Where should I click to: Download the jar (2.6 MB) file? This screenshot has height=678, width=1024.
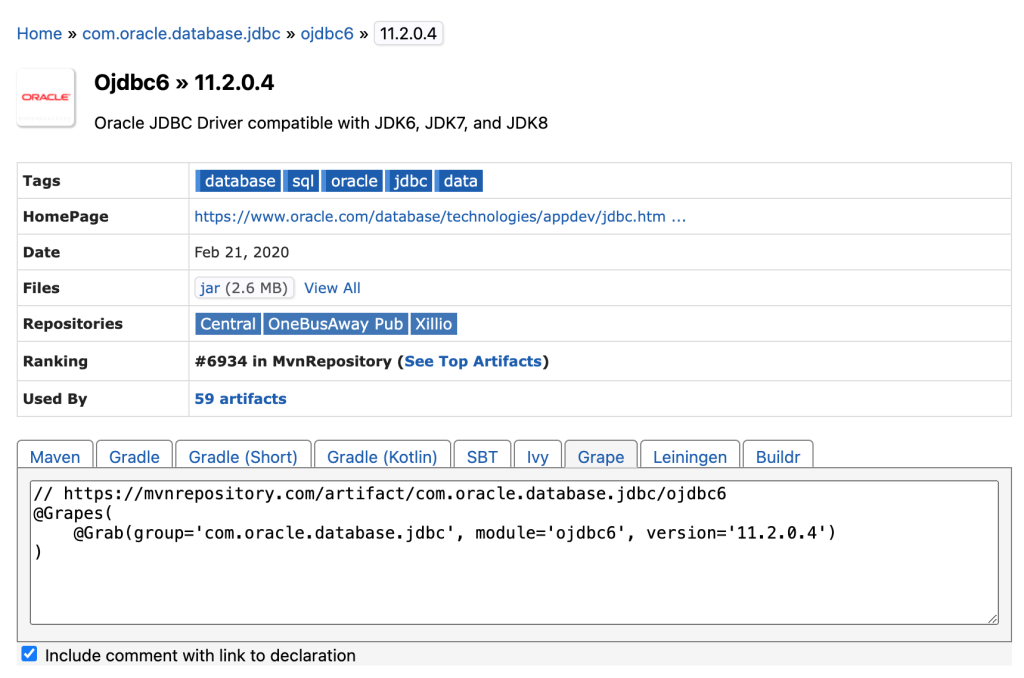pyautogui.click(x=244, y=288)
